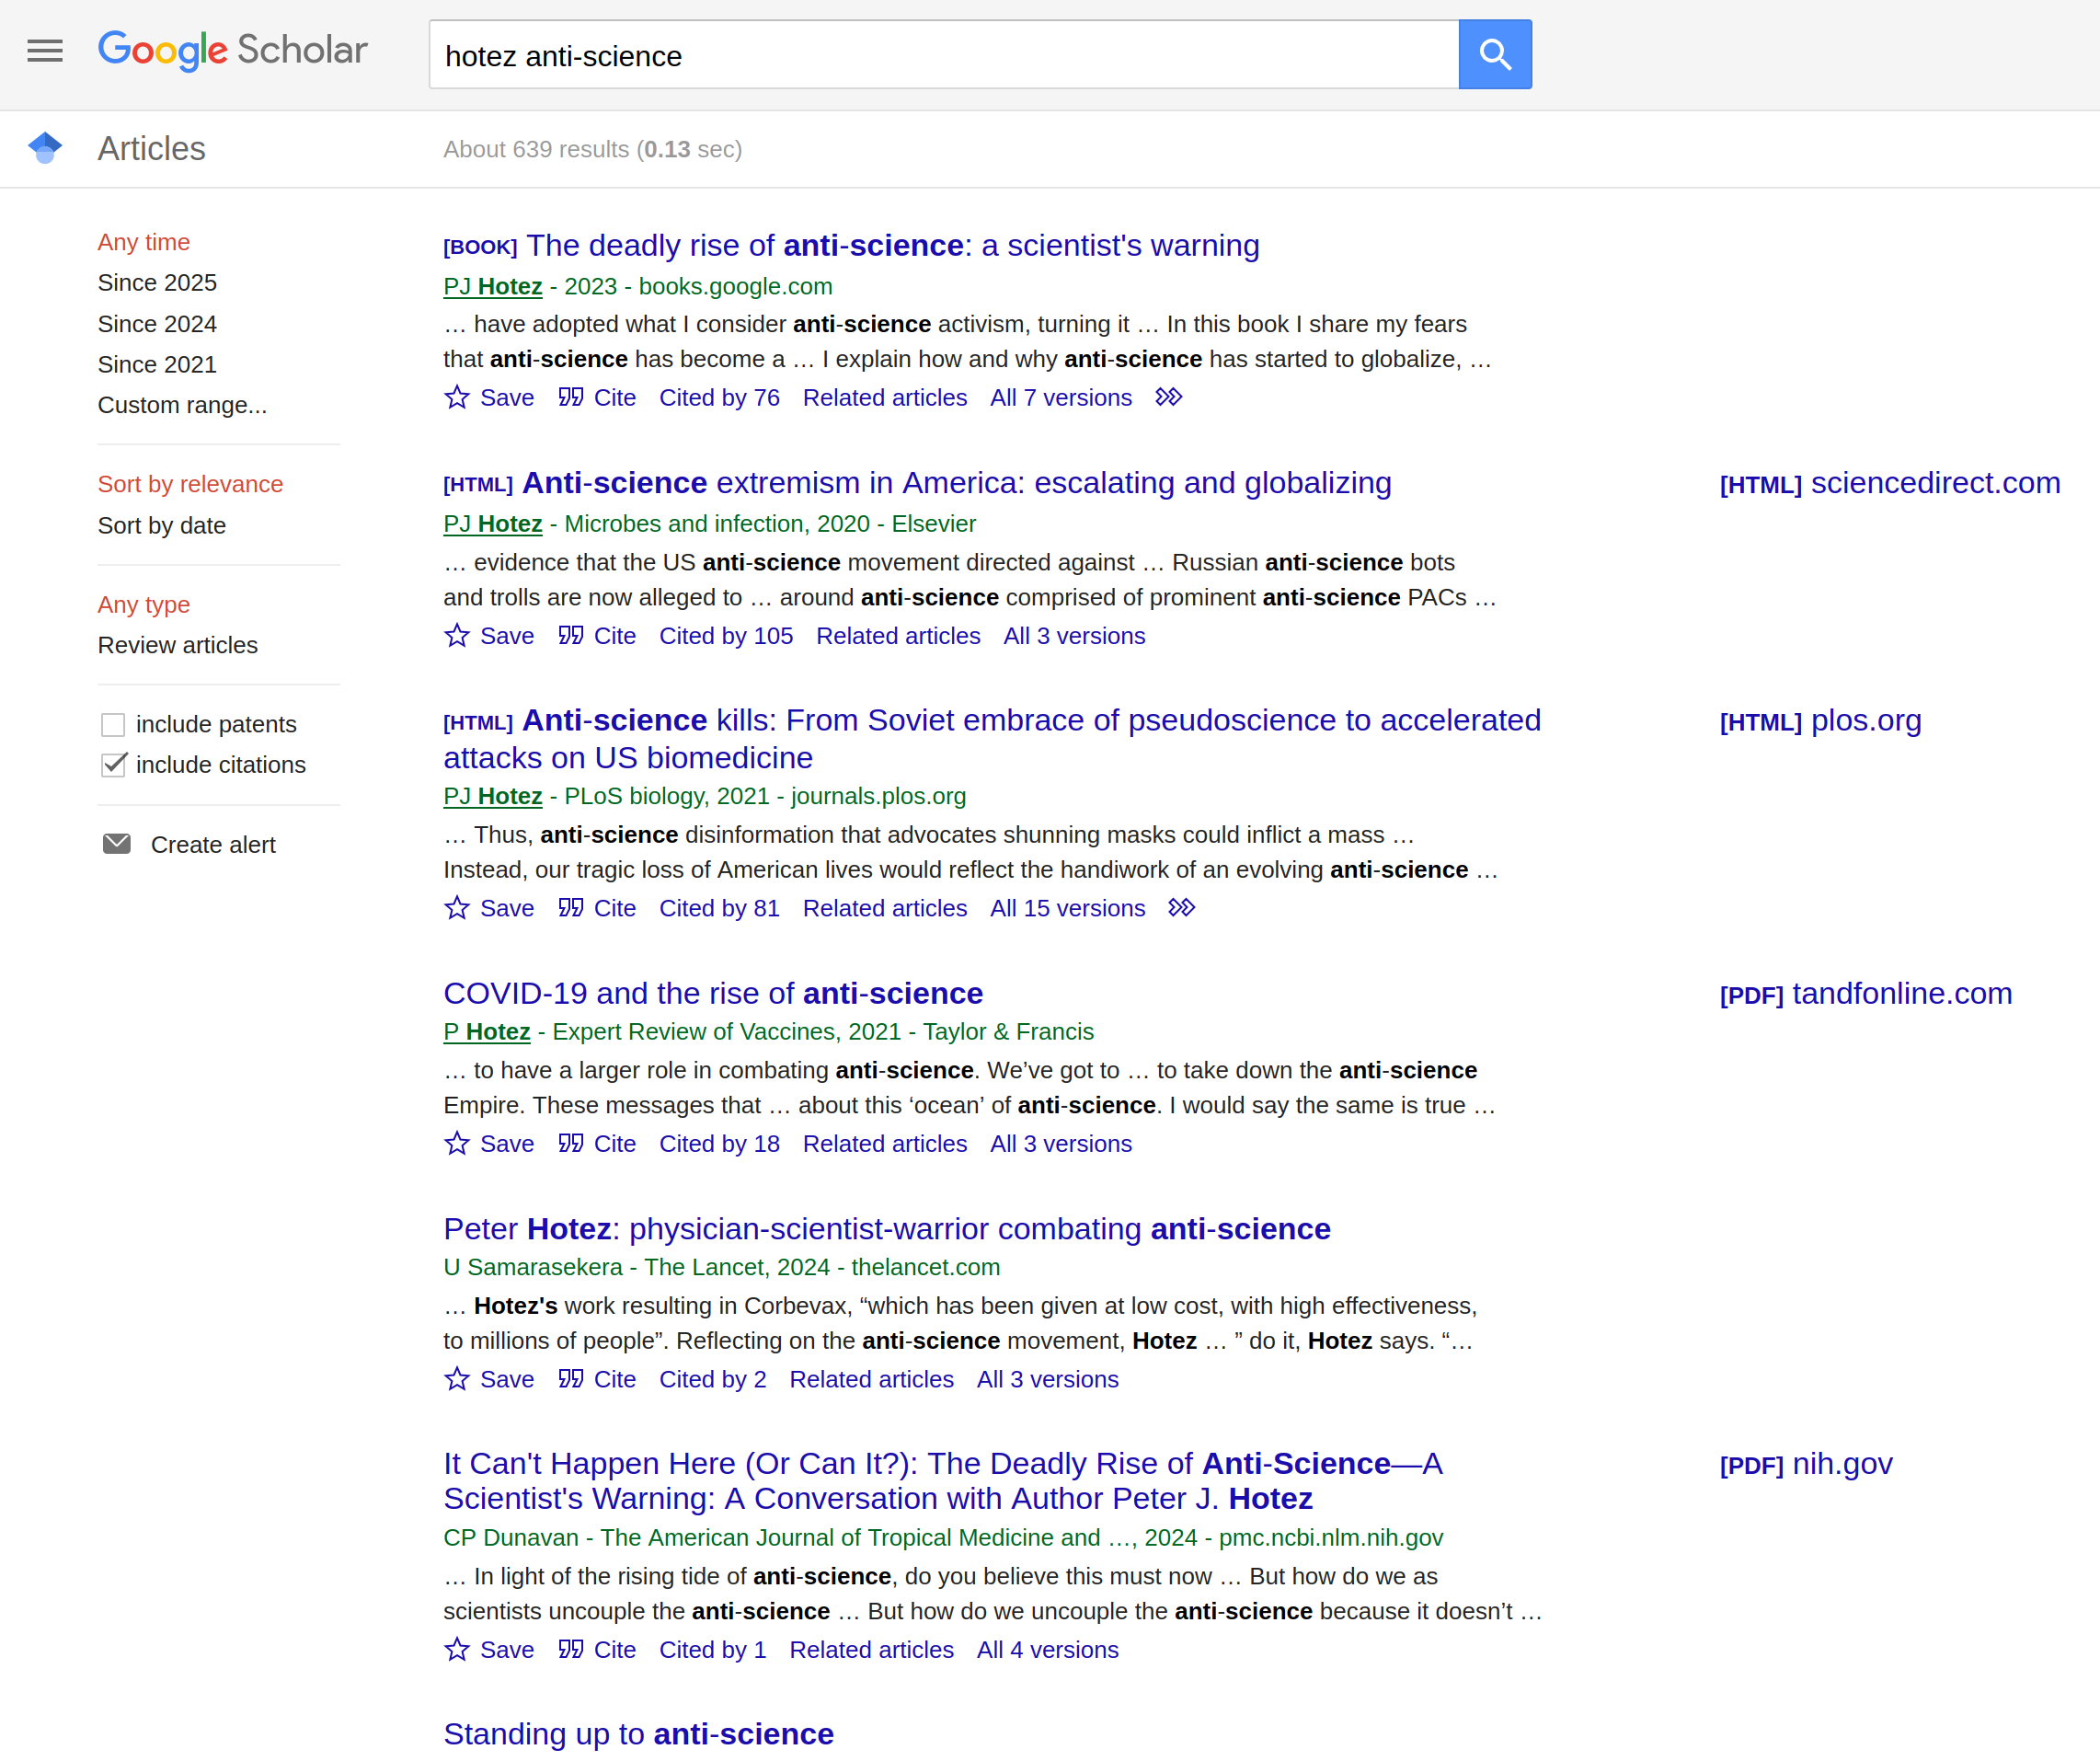2100x1761 pixels.
Task: Open Custom range date filter
Action: pos(182,405)
